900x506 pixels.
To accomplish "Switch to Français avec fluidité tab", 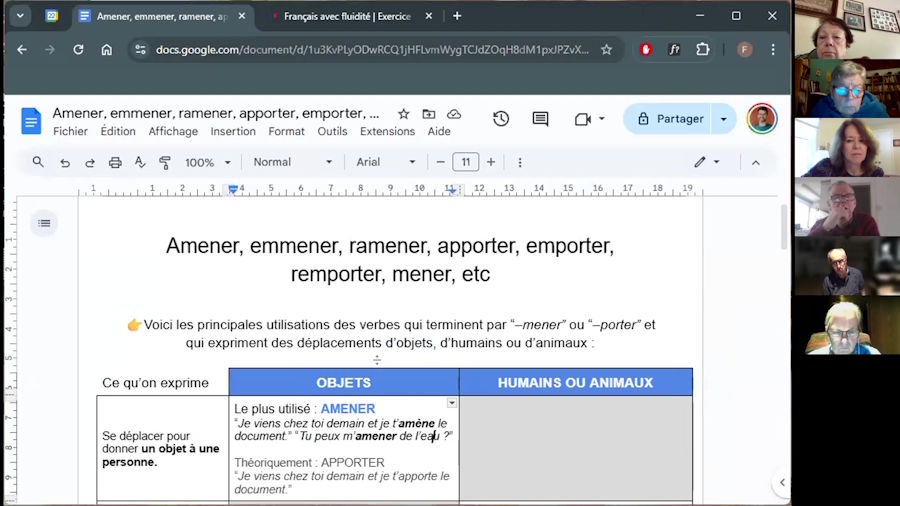I will tap(346, 16).
